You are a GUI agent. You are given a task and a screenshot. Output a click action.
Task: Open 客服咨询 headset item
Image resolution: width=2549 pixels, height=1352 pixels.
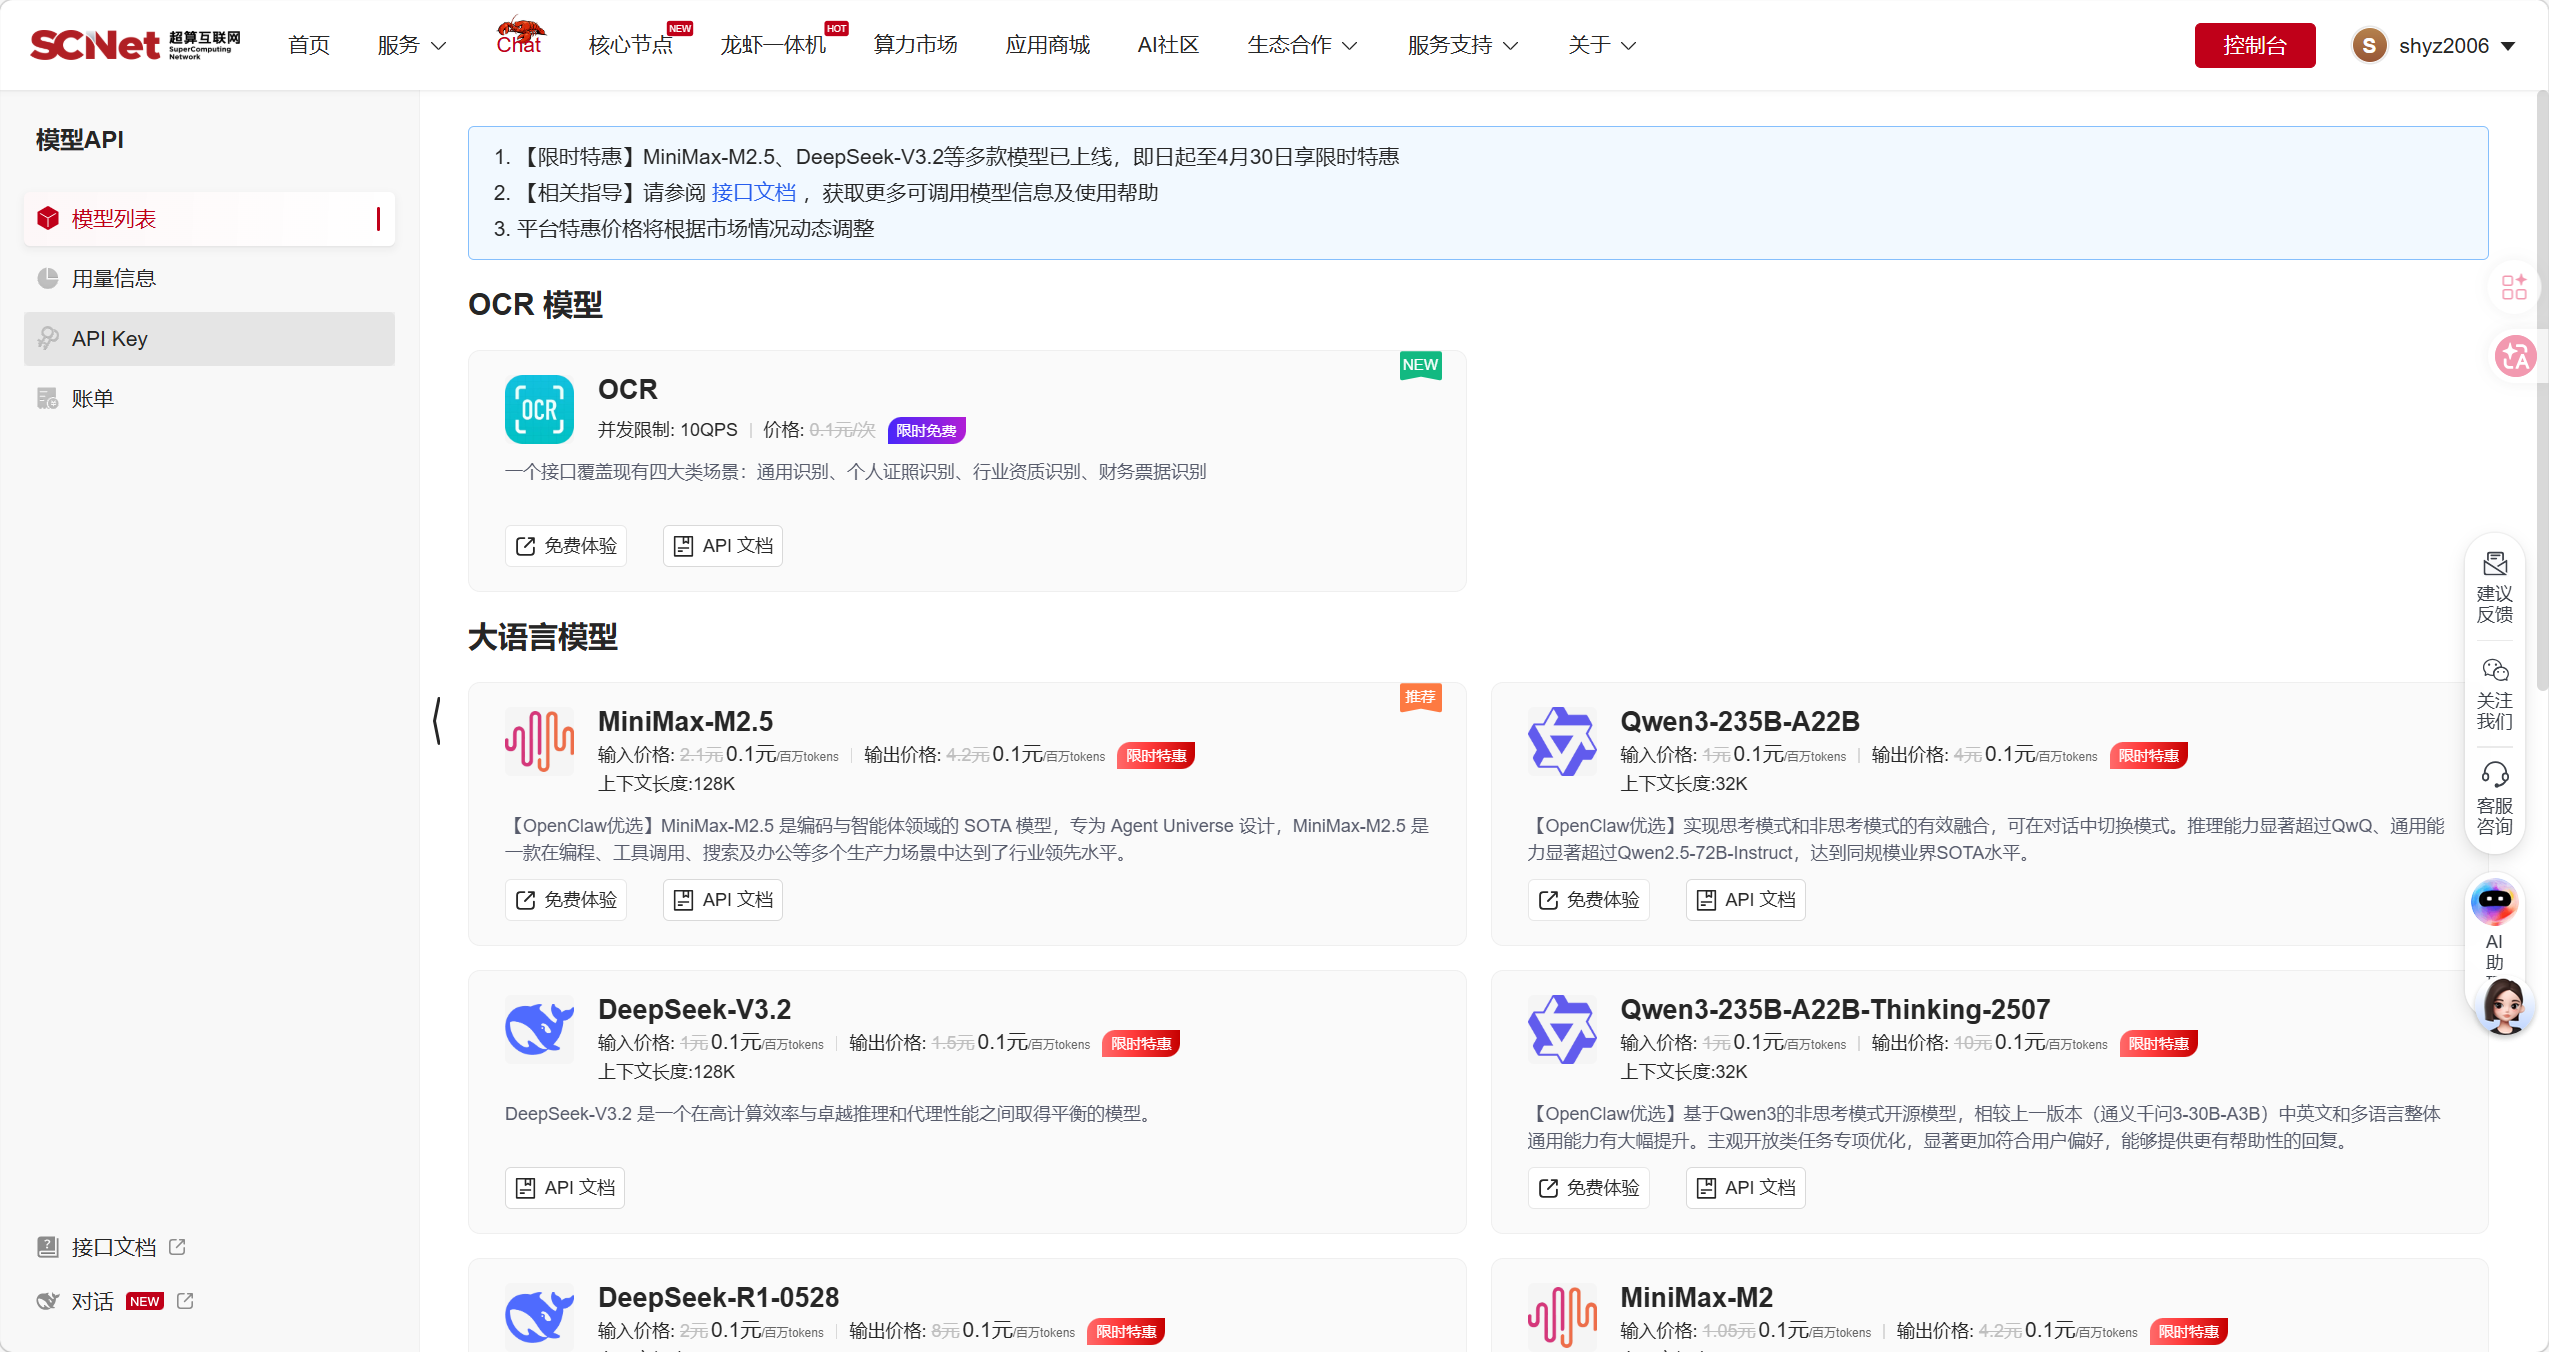2495,799
